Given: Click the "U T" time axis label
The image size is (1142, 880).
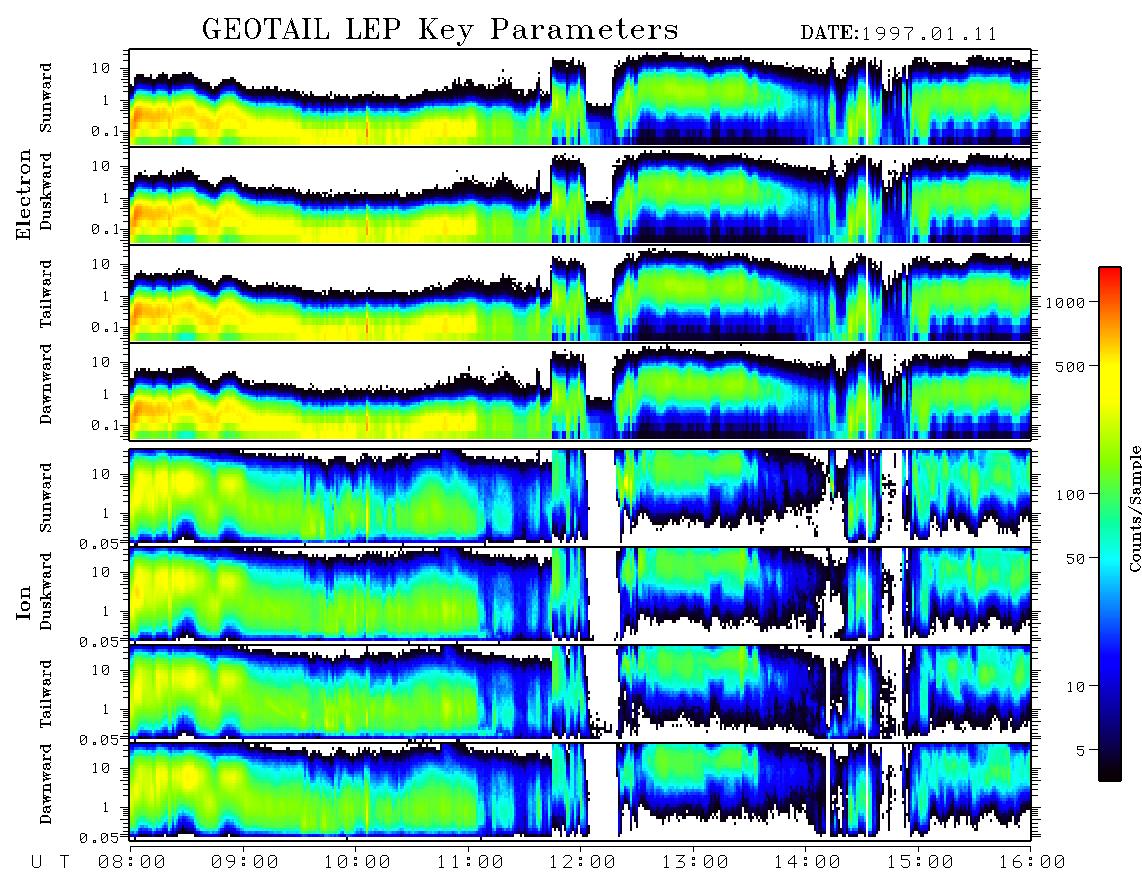Looking at the screenshot, I should pos(50,862).
